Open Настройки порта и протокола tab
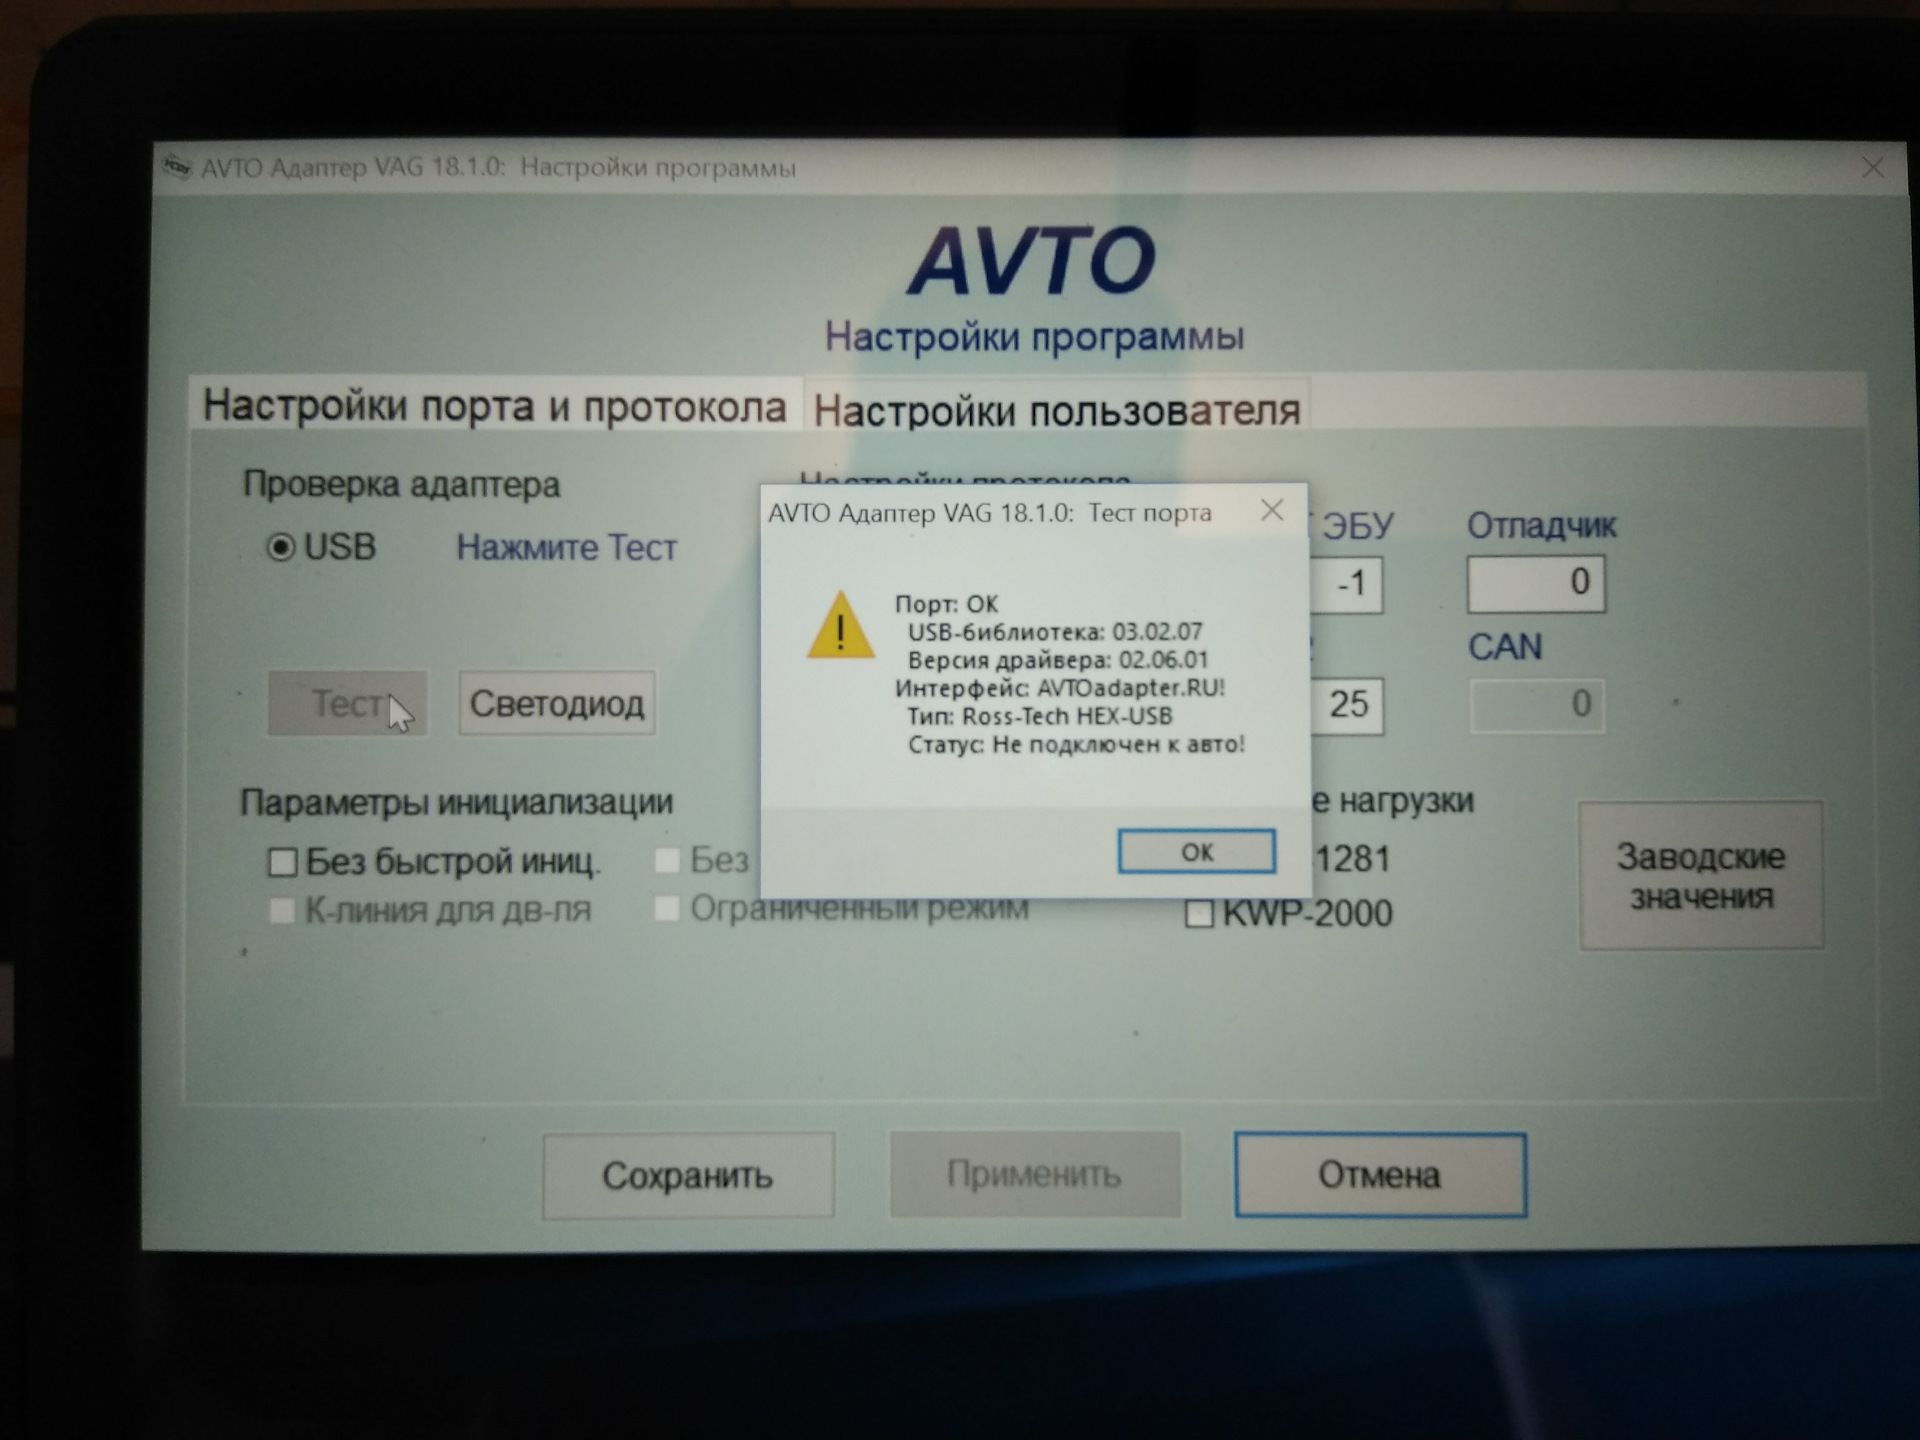 point(495,405)
